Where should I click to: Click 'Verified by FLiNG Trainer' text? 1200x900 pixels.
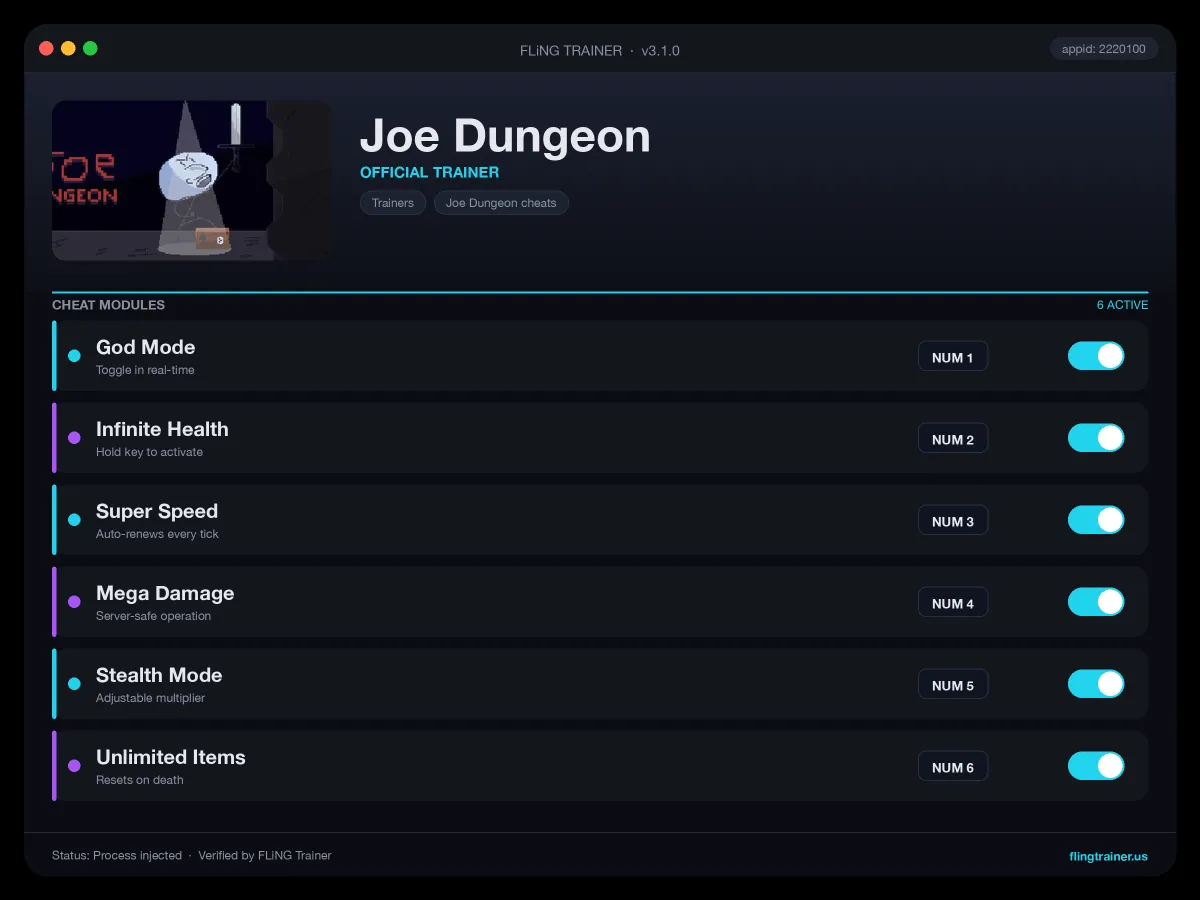265,856
